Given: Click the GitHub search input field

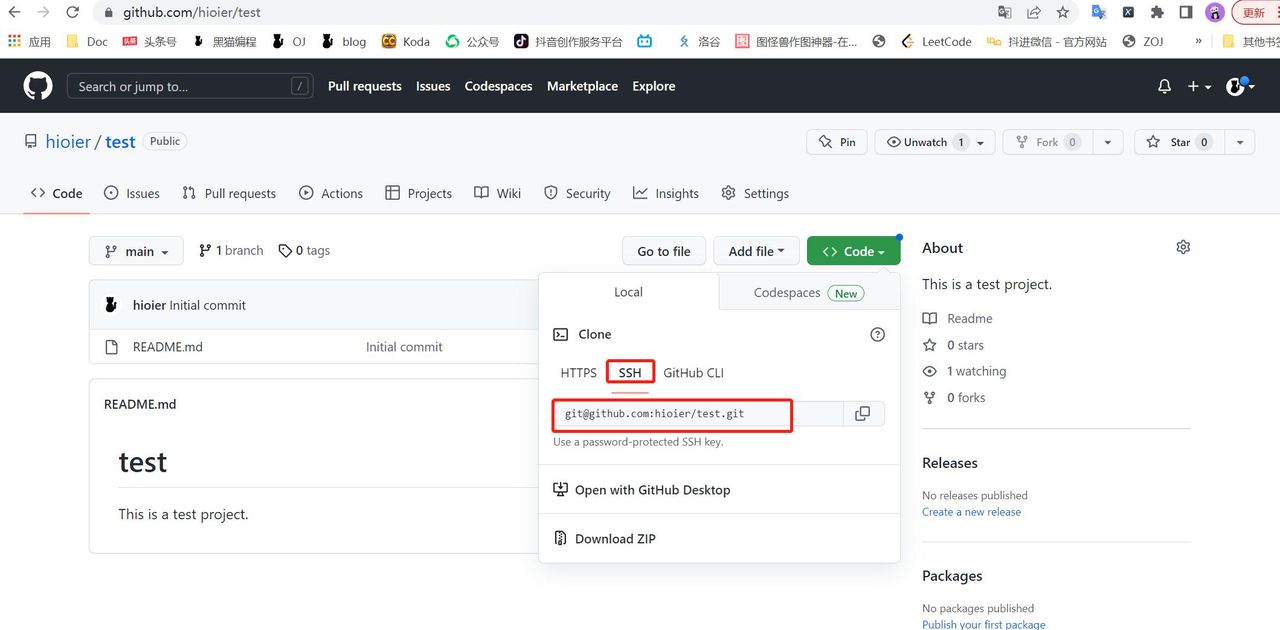Looking at the screenshot, I should (x=180, y=87).
